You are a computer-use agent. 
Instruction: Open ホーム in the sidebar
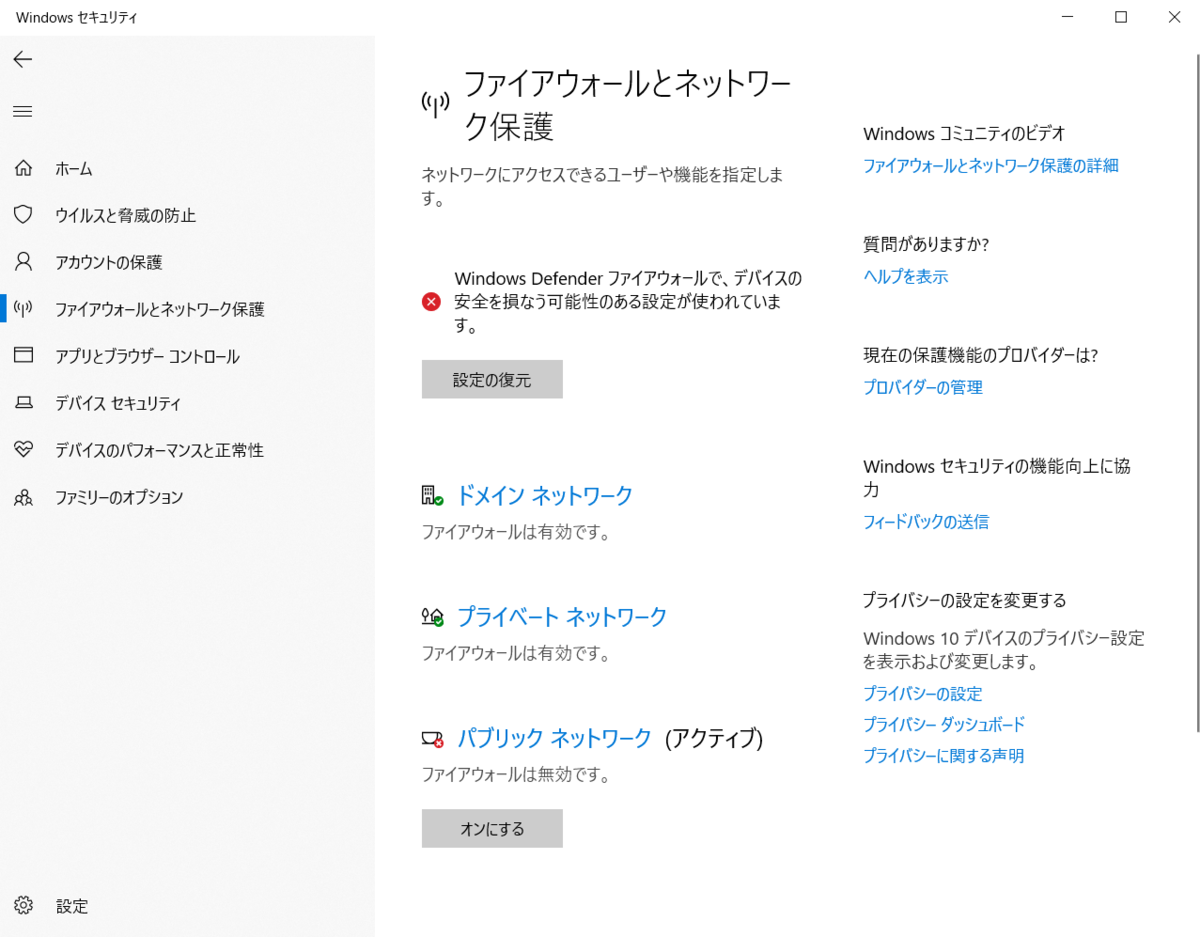(x=74, y=169)
